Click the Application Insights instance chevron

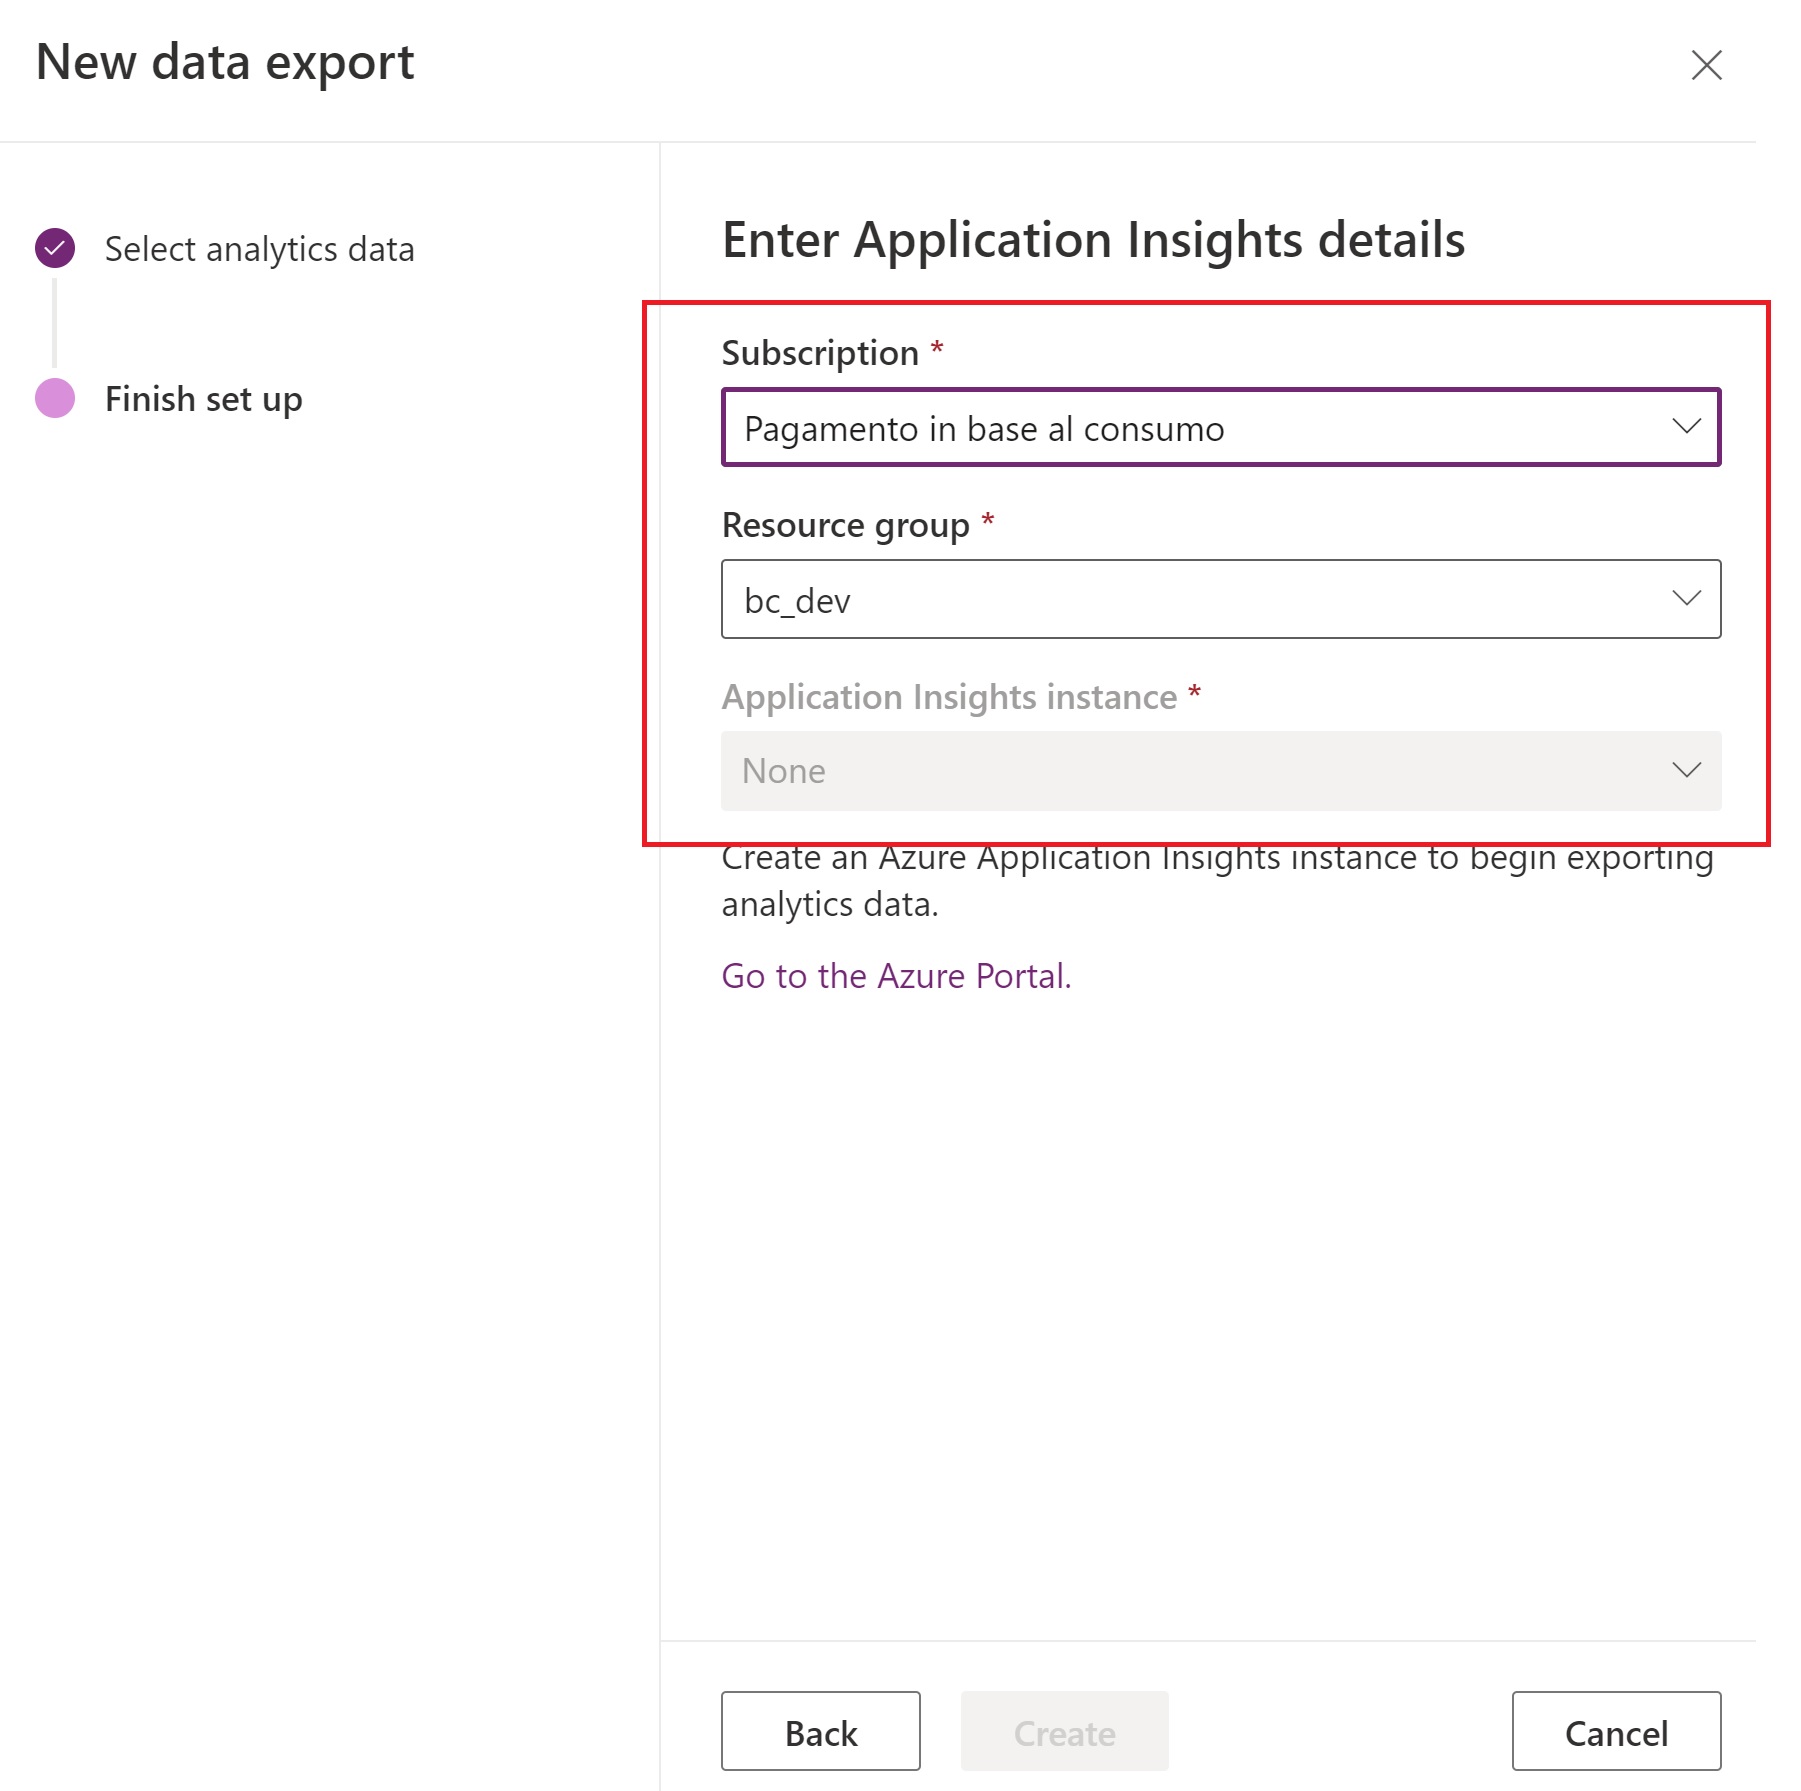point(1686,770)
